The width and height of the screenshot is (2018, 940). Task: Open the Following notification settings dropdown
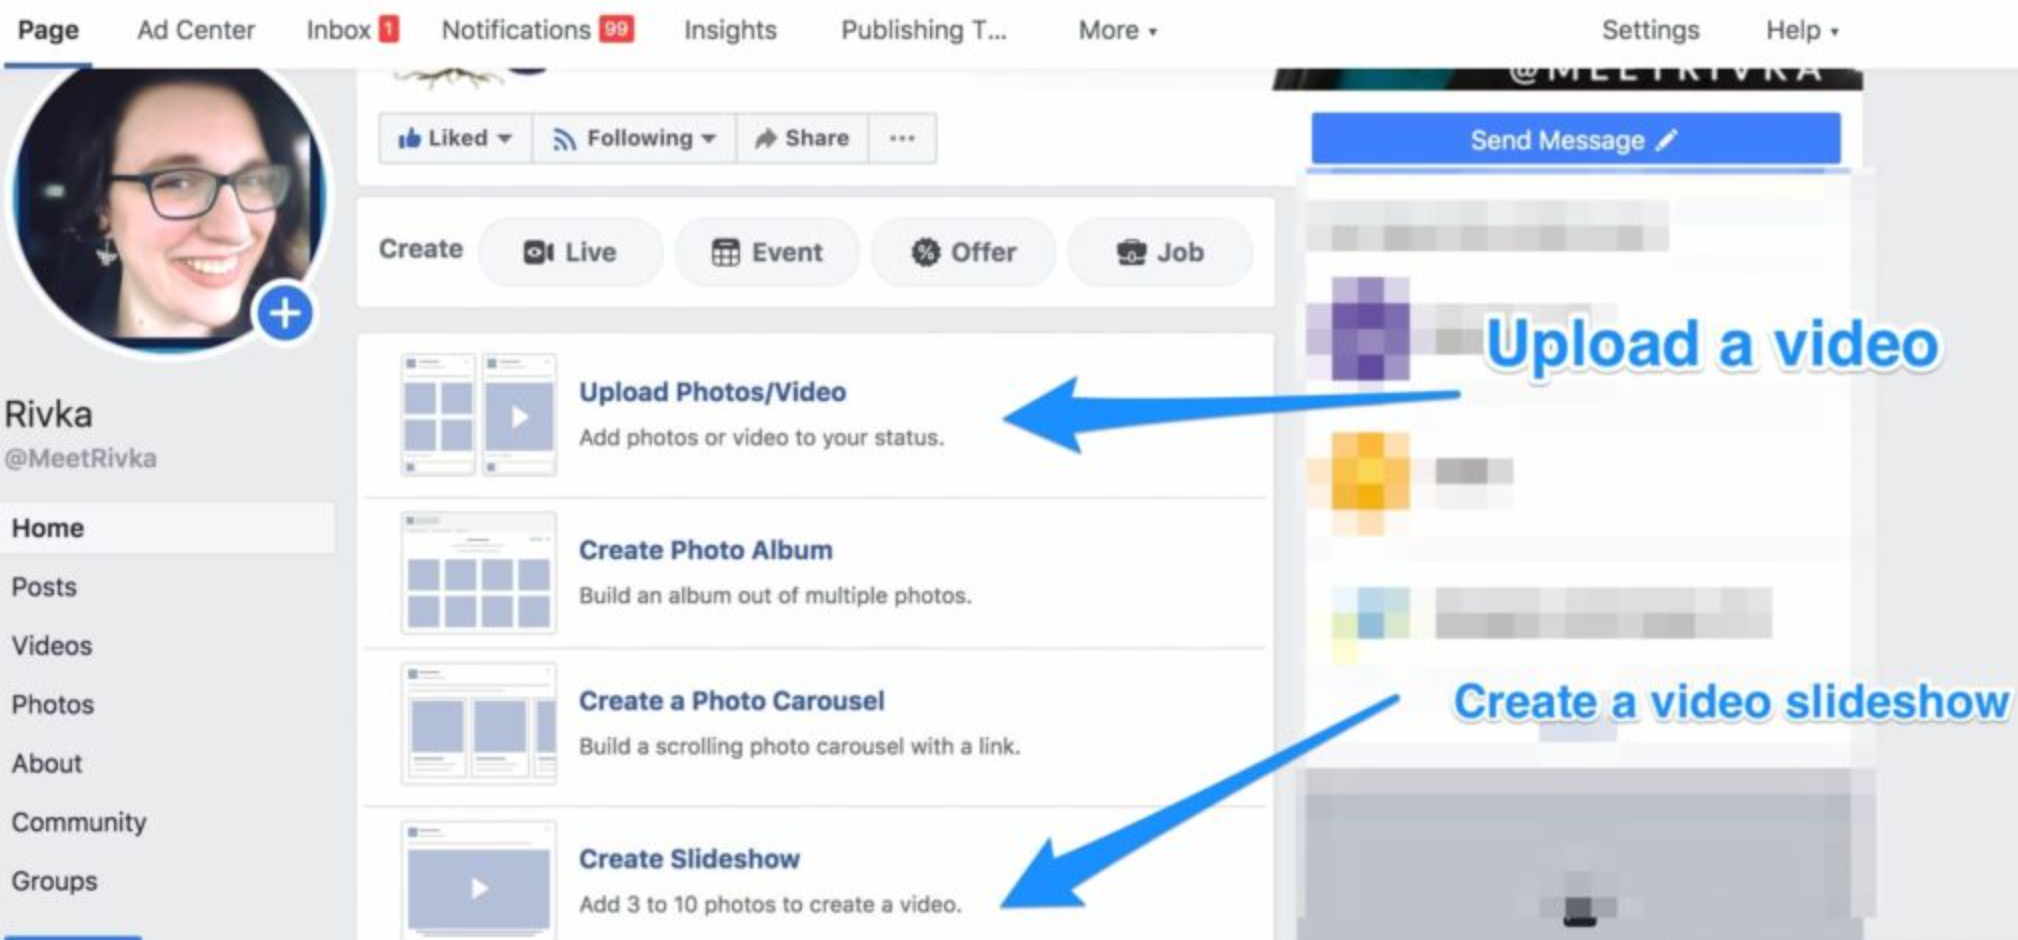pyautogui.click(x=632, y=138)
